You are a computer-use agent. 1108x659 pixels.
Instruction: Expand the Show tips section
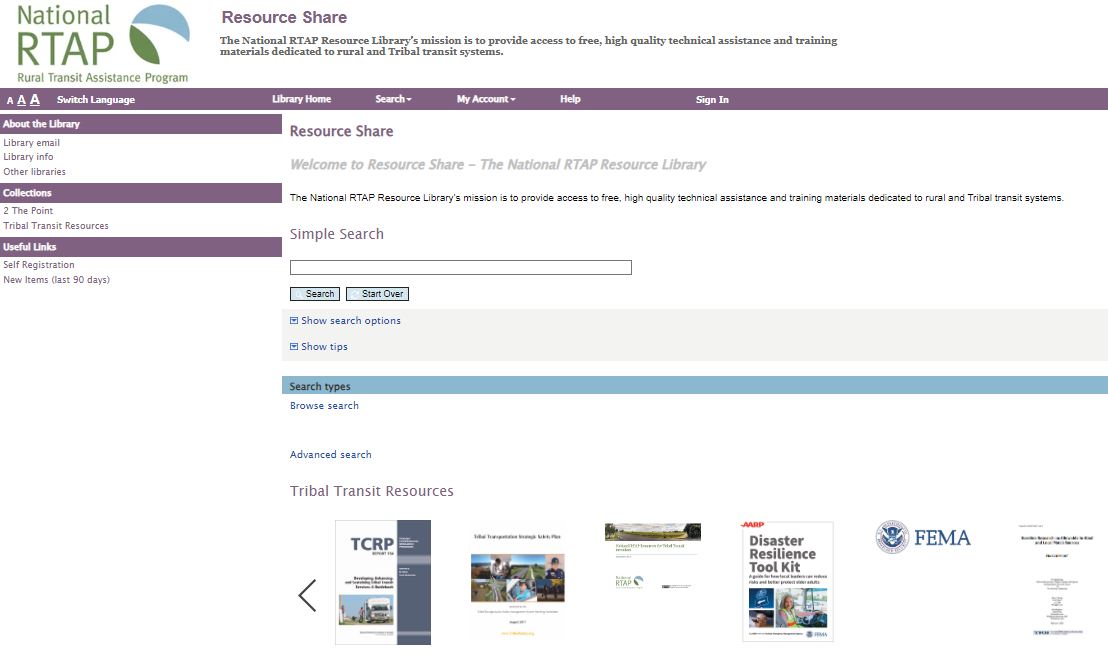318,346
